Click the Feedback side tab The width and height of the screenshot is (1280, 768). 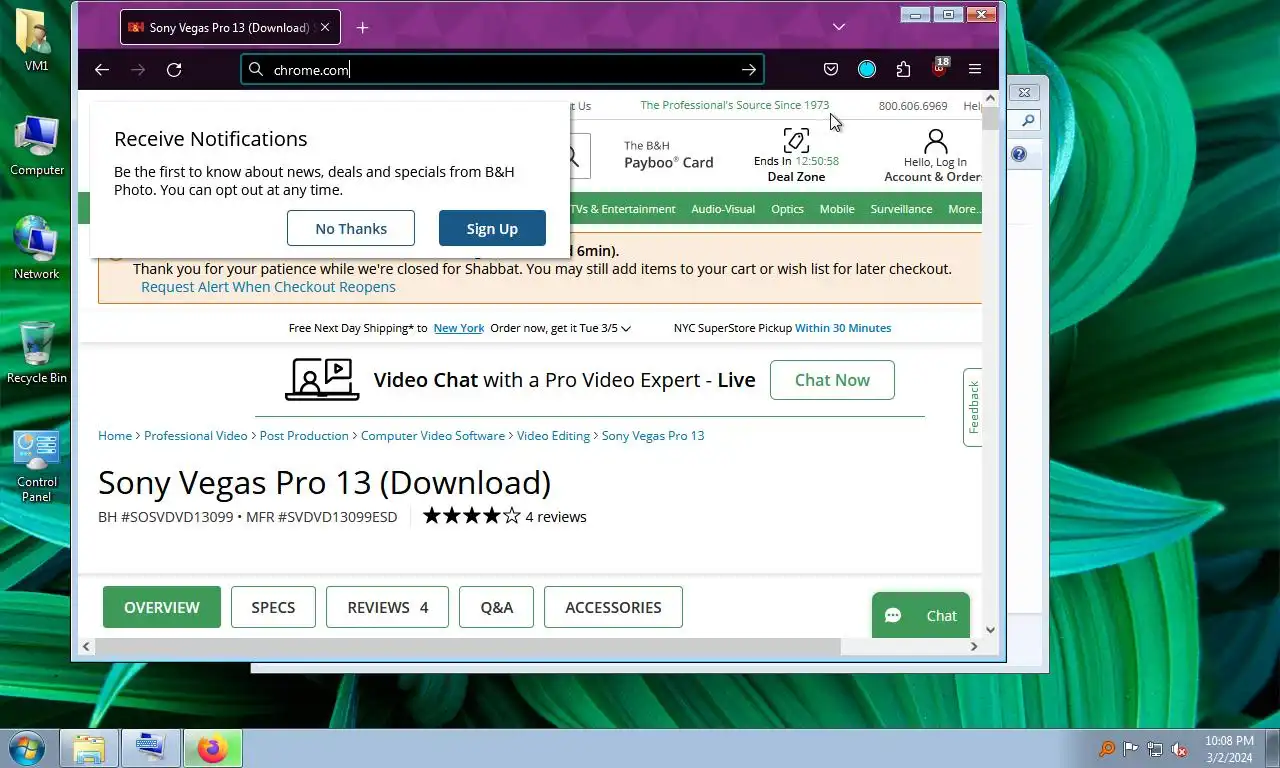[973, 407]
